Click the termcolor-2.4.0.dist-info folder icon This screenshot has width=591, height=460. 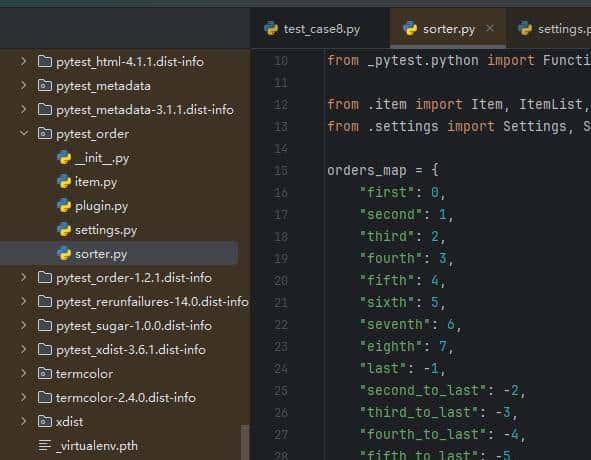tap(45, 397)
